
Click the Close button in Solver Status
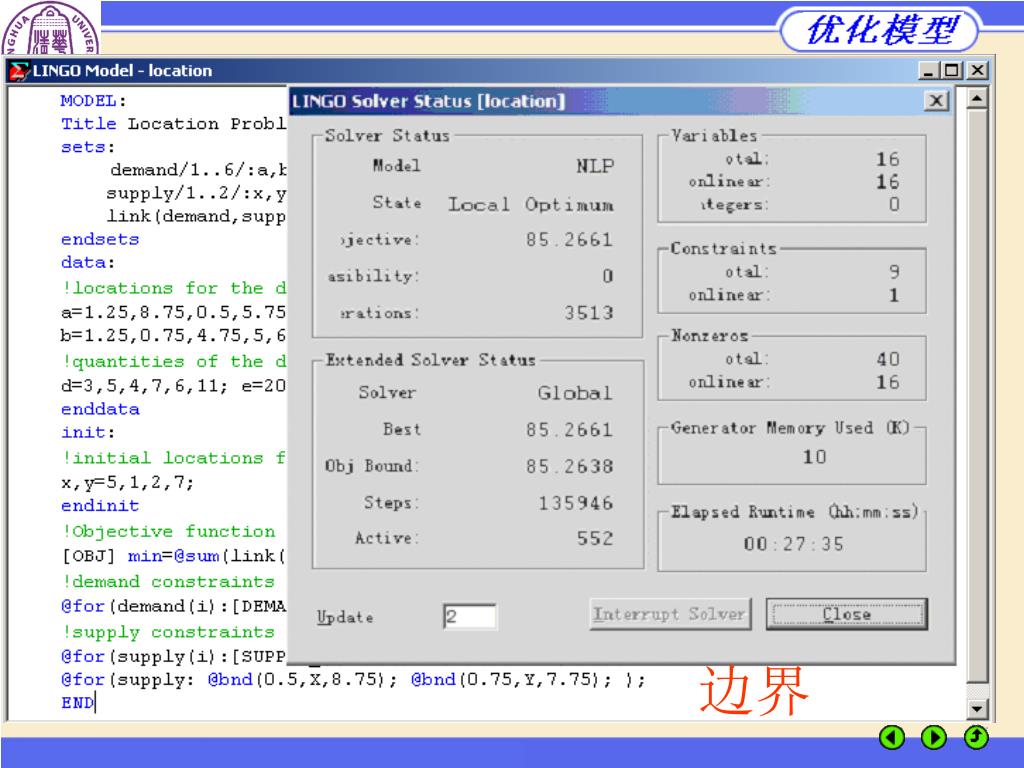pos(846,614)
